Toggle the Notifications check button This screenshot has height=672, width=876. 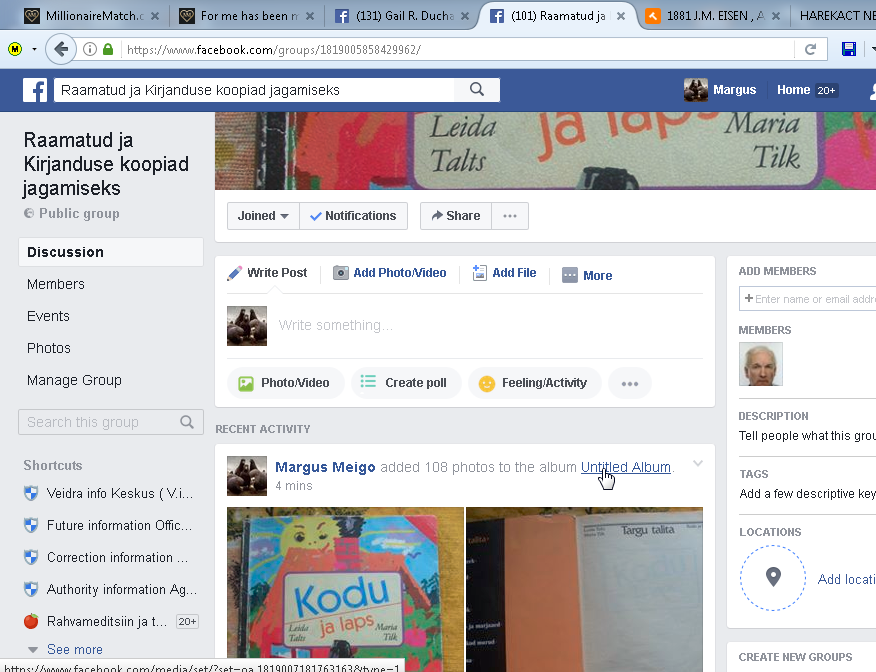click(353, 216)
